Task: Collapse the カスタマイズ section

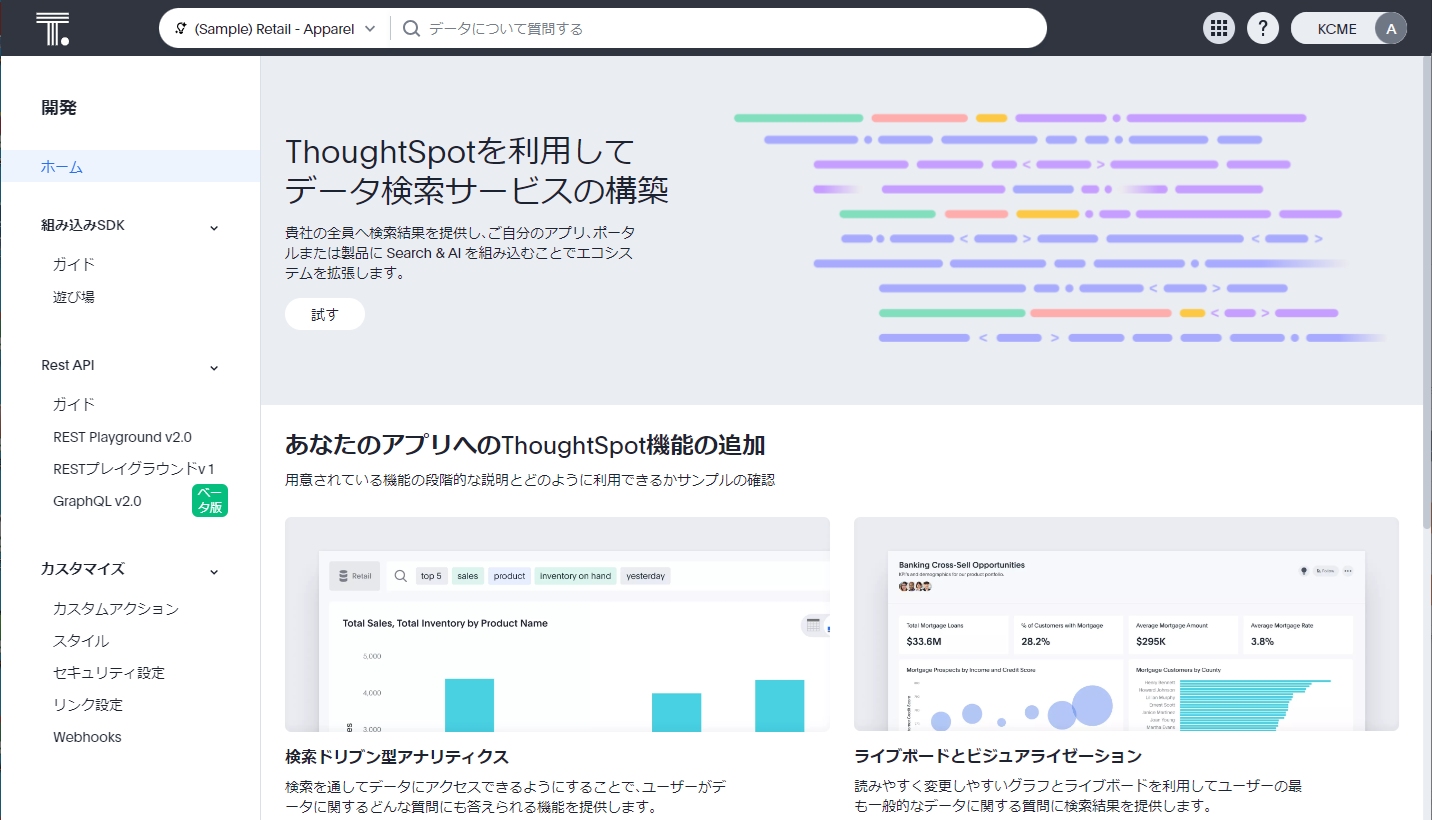Action: click(214, 572)
